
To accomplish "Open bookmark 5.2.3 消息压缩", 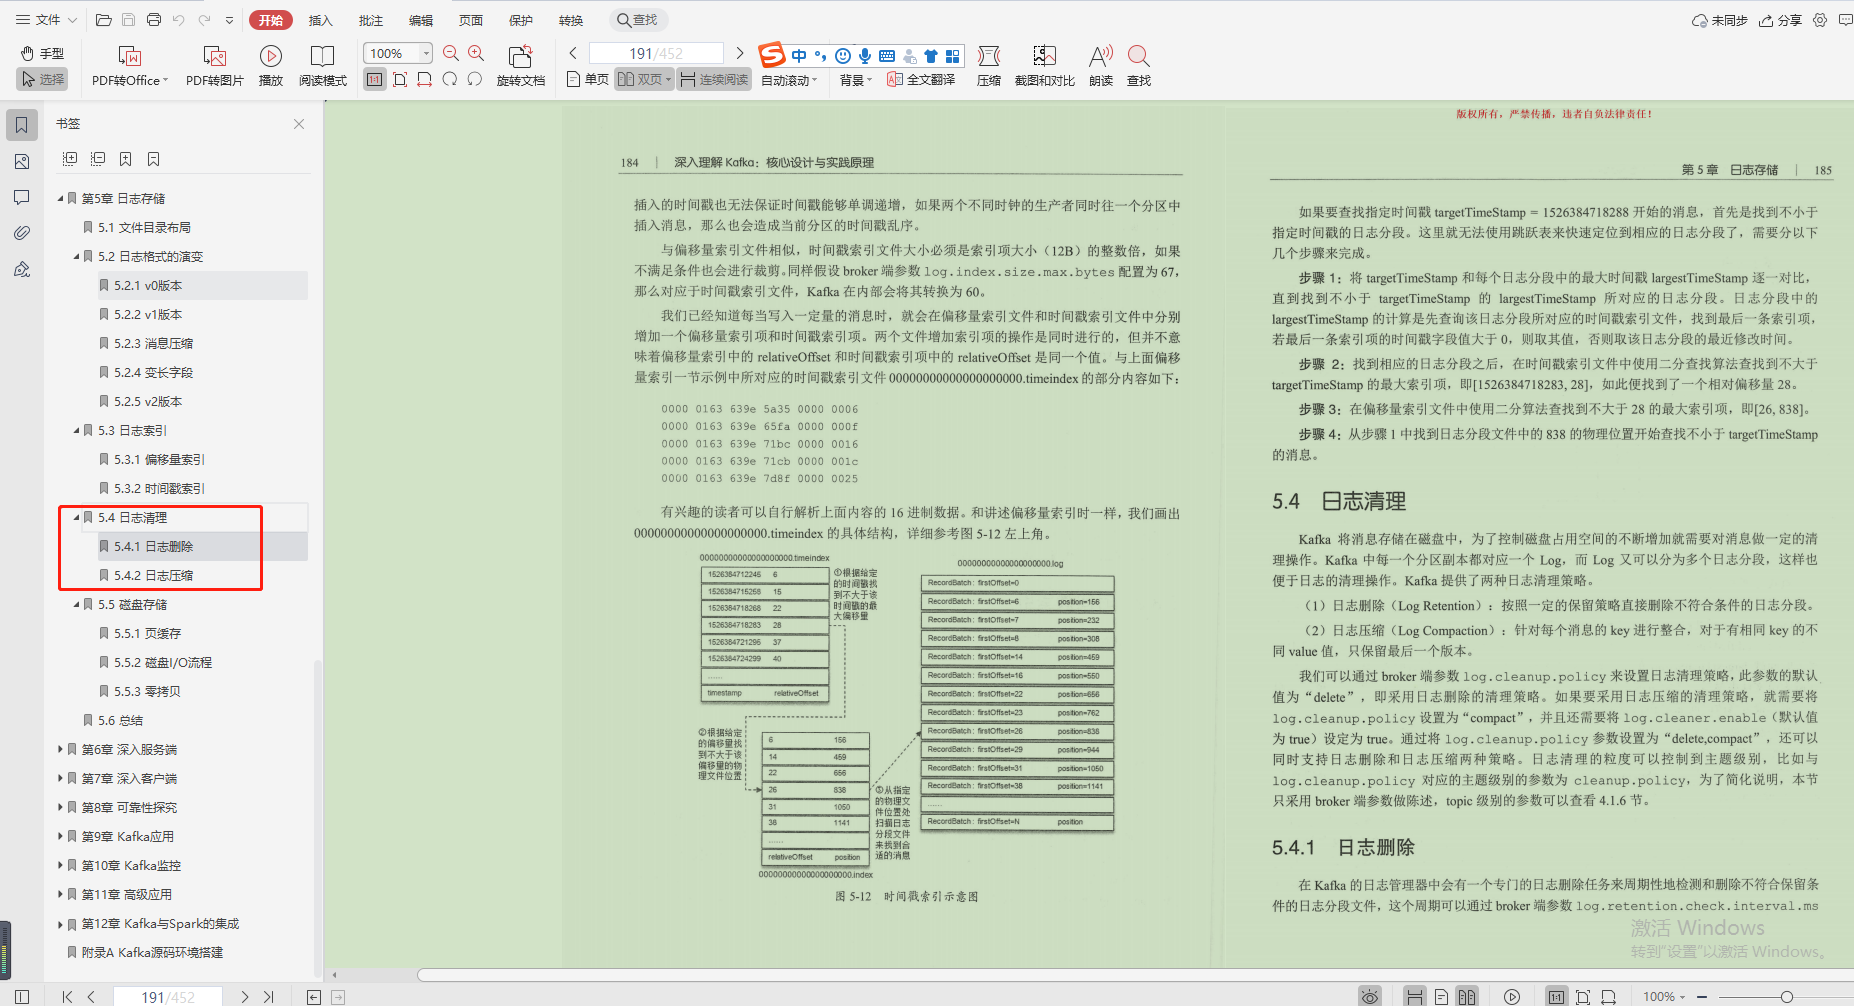I will point(154,344).
